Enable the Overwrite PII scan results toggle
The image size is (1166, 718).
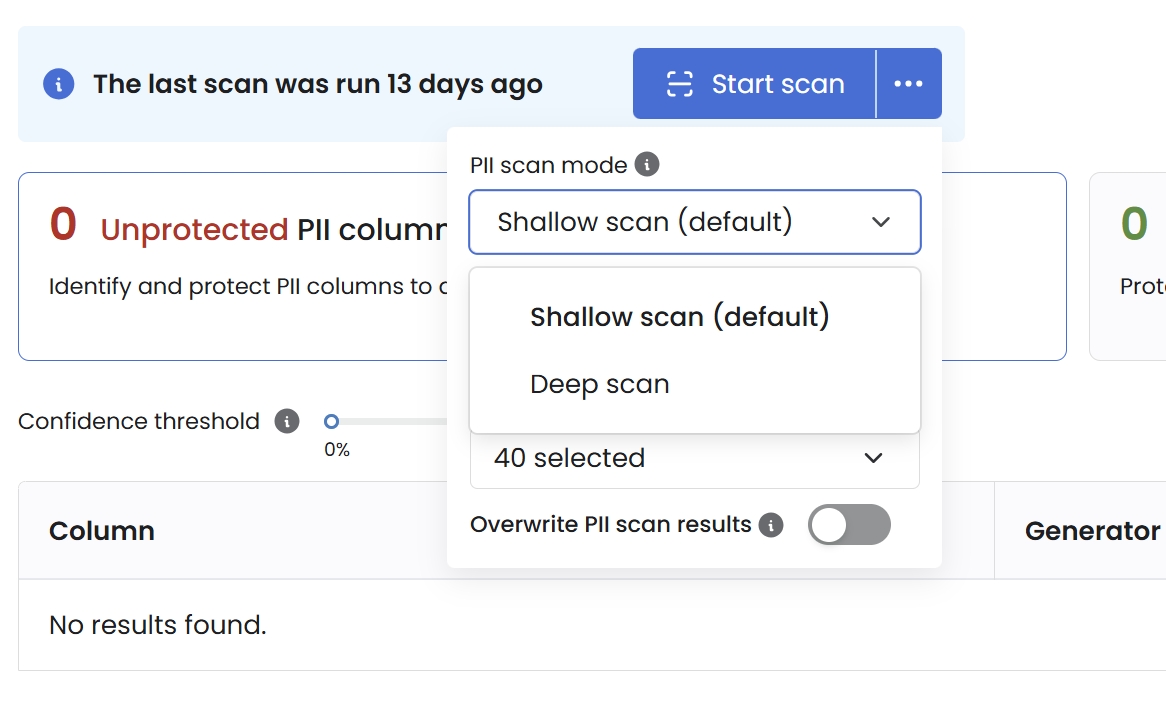click(x=848, y=525)
